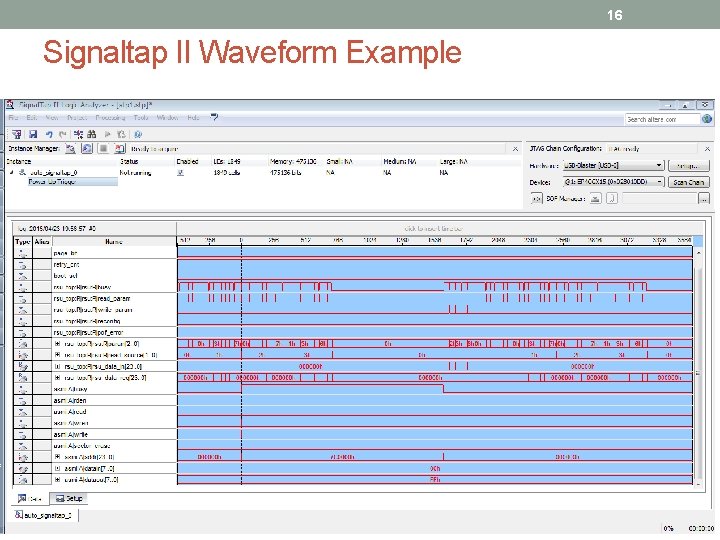Screen dimensions: 720x540
Task: Close the Instance Manager panel
Action: [x=515, y=149]
